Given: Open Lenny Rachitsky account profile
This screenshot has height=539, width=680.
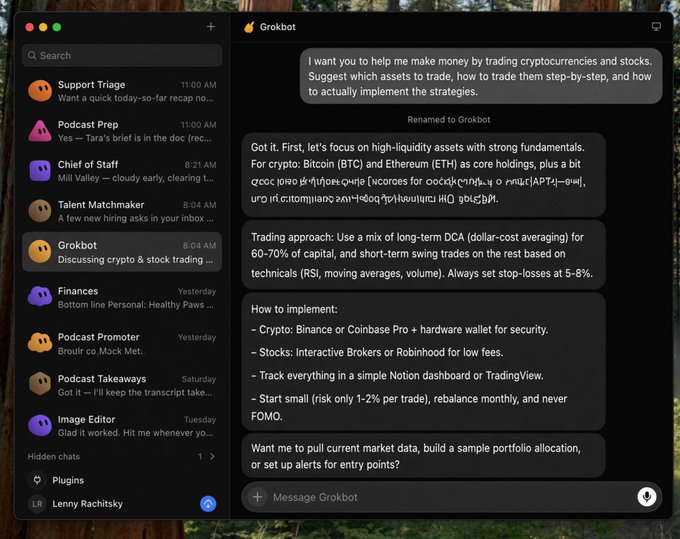Looking at the screenshot, I should point(87,503).
